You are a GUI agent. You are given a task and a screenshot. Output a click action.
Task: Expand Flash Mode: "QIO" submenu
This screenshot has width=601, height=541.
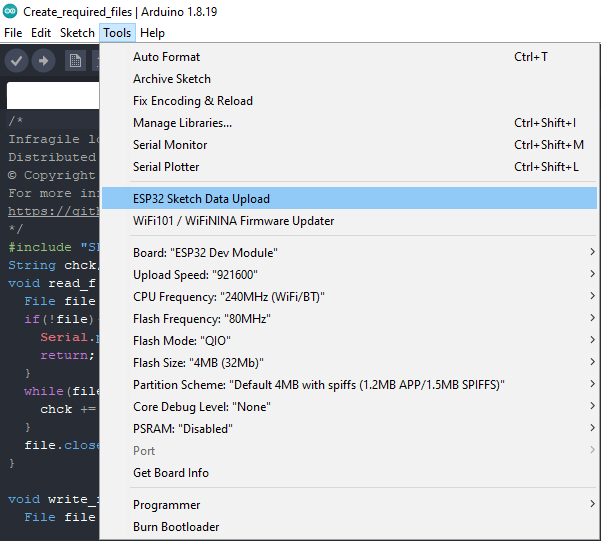[349, 340]
